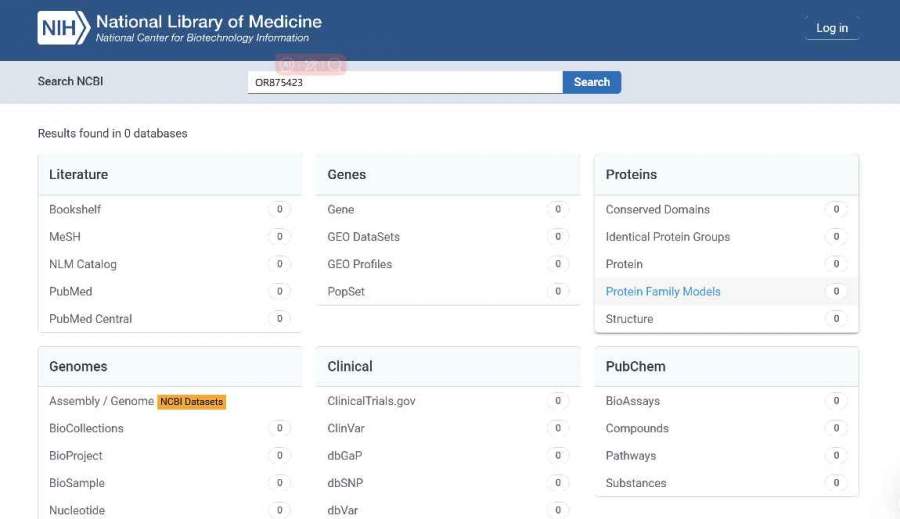Select the Nucleotide database link
The width and height of the screenshot is (900, 519).
77,510
